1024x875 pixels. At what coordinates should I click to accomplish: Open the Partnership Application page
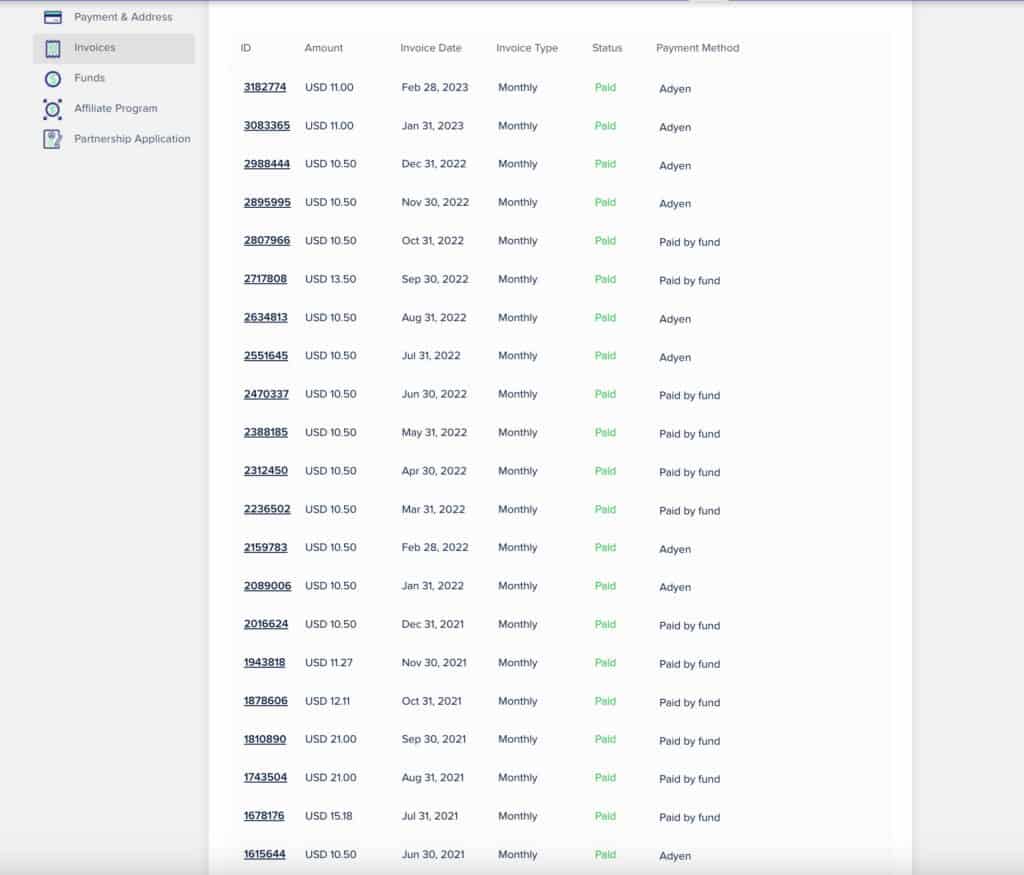coord(131,138)
